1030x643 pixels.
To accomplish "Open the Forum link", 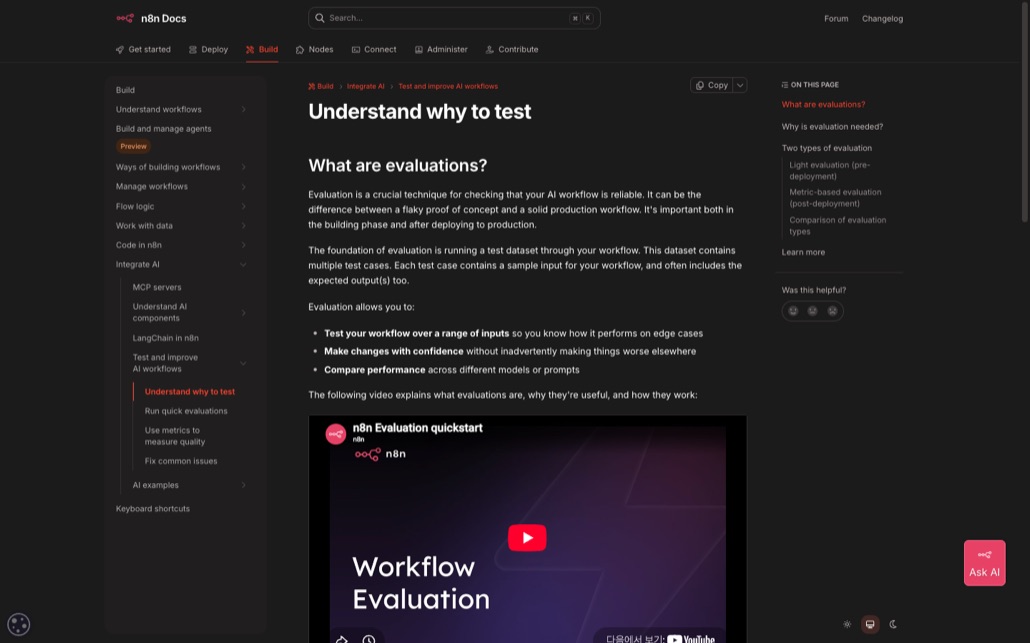I will tap(836, 18).
